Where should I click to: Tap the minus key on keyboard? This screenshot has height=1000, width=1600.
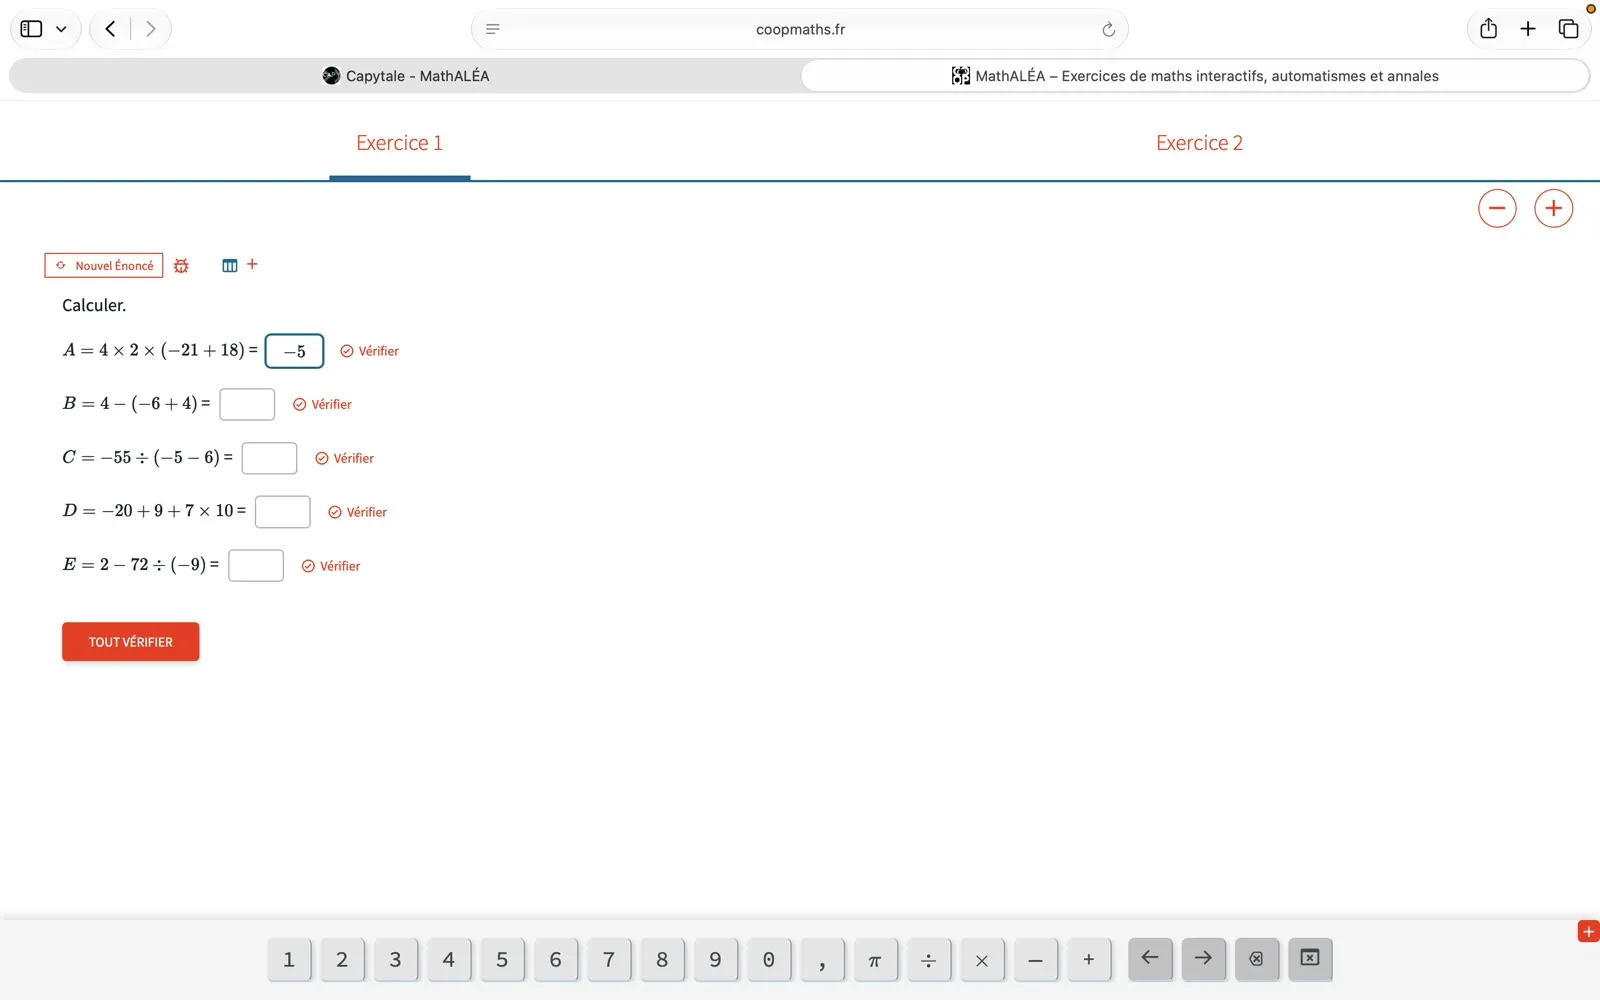(1035, 960)
